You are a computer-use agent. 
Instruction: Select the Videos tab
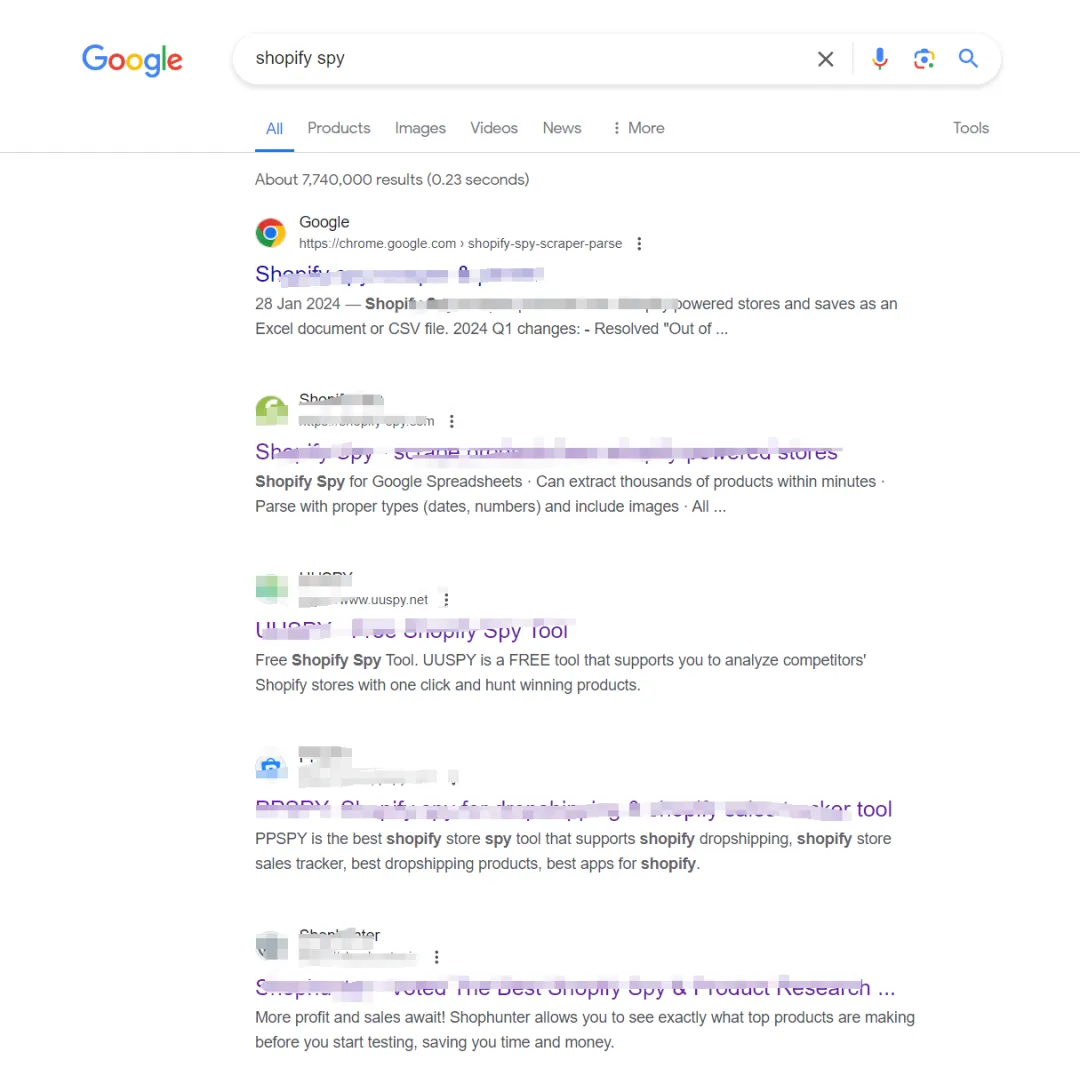pyautogui.click(x=494, y=128)
